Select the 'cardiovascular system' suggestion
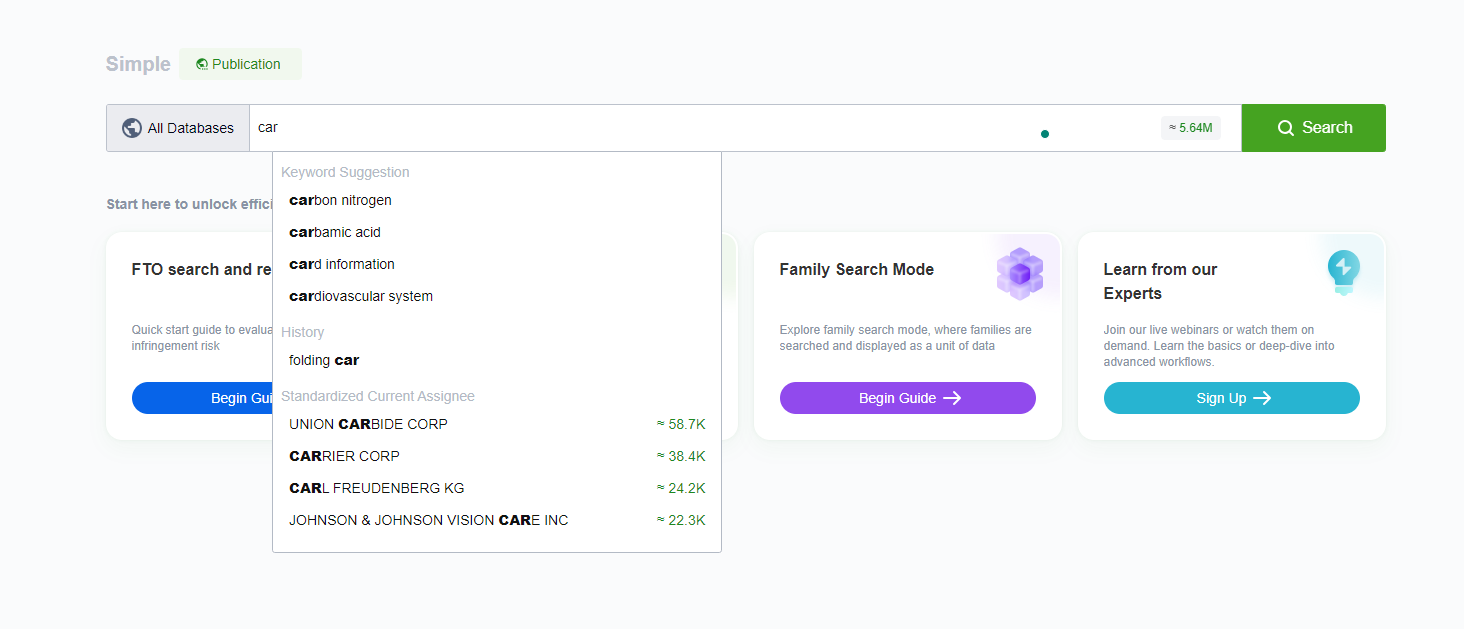Image resolution: width=1464 pixels, height=629 pixels. click(x=361, y=296)
